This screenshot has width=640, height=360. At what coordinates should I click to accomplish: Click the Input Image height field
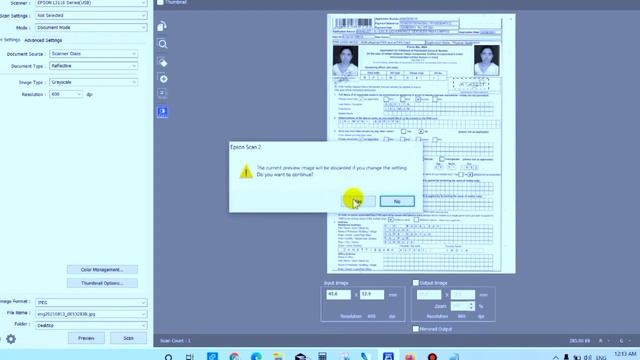click(x=372, y=294)
